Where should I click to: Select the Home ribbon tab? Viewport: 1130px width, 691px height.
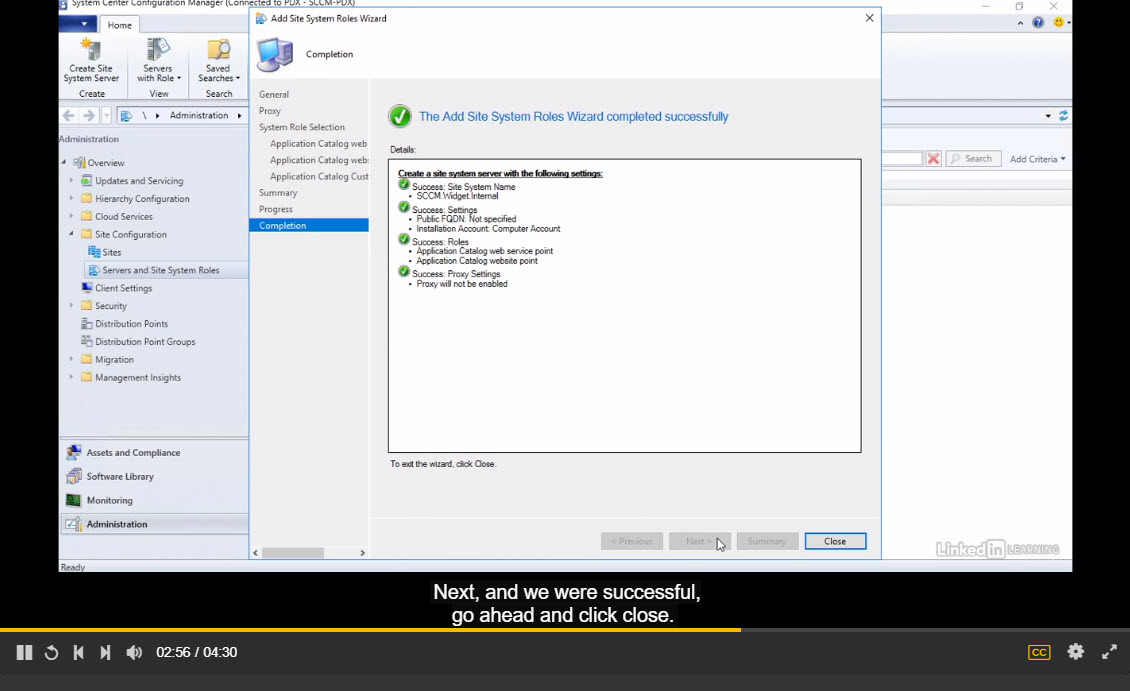pos(120,25)
